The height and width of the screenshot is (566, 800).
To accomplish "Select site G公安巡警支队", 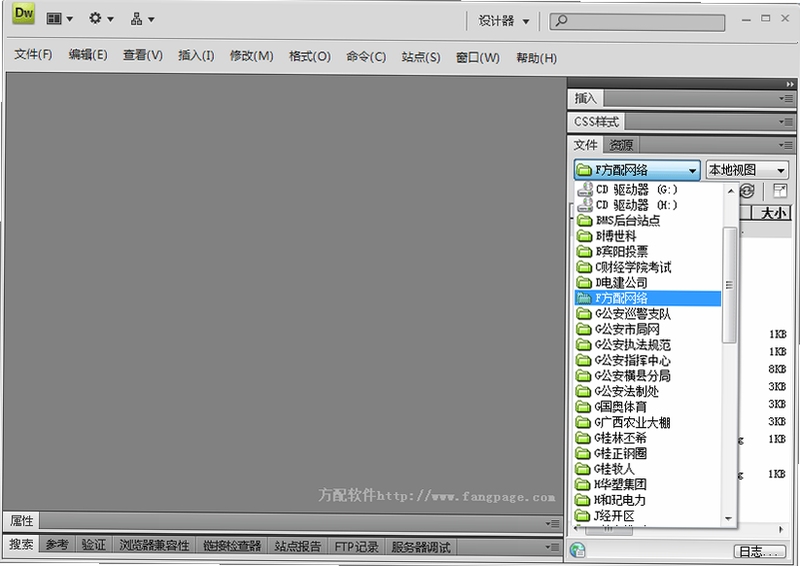I will 648,314.
